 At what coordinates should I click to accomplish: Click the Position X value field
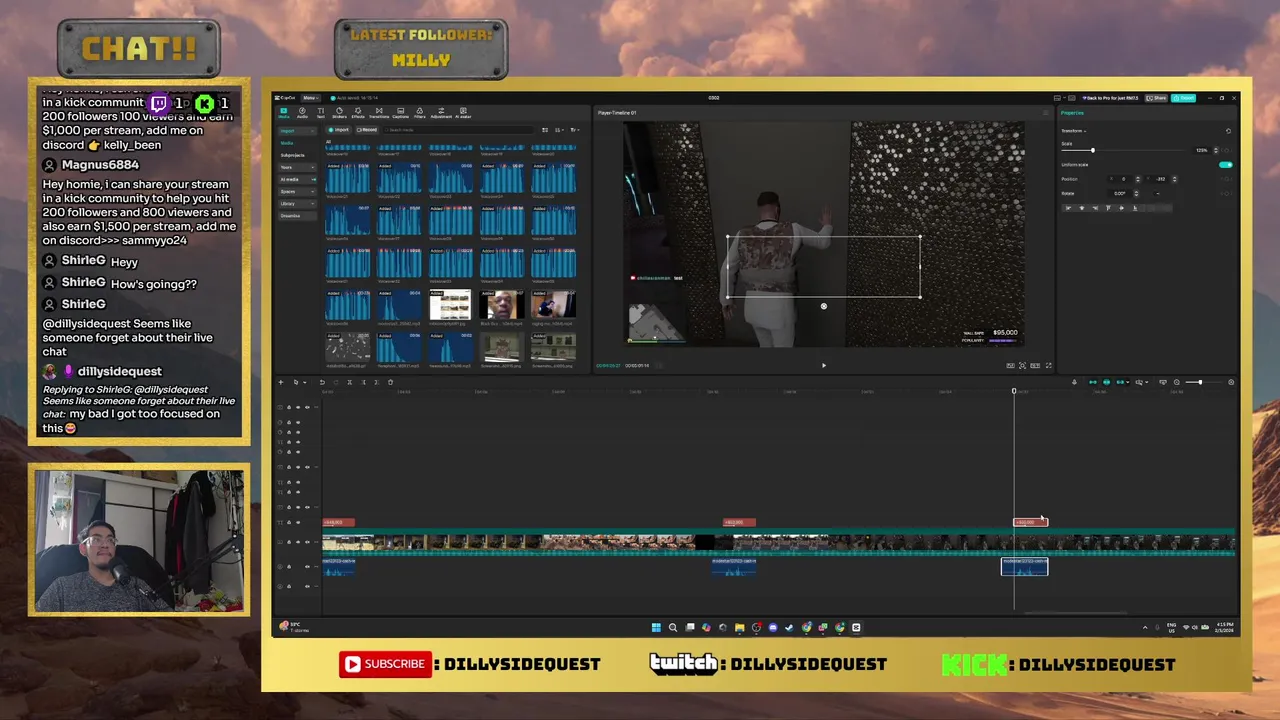(1123, 179)
